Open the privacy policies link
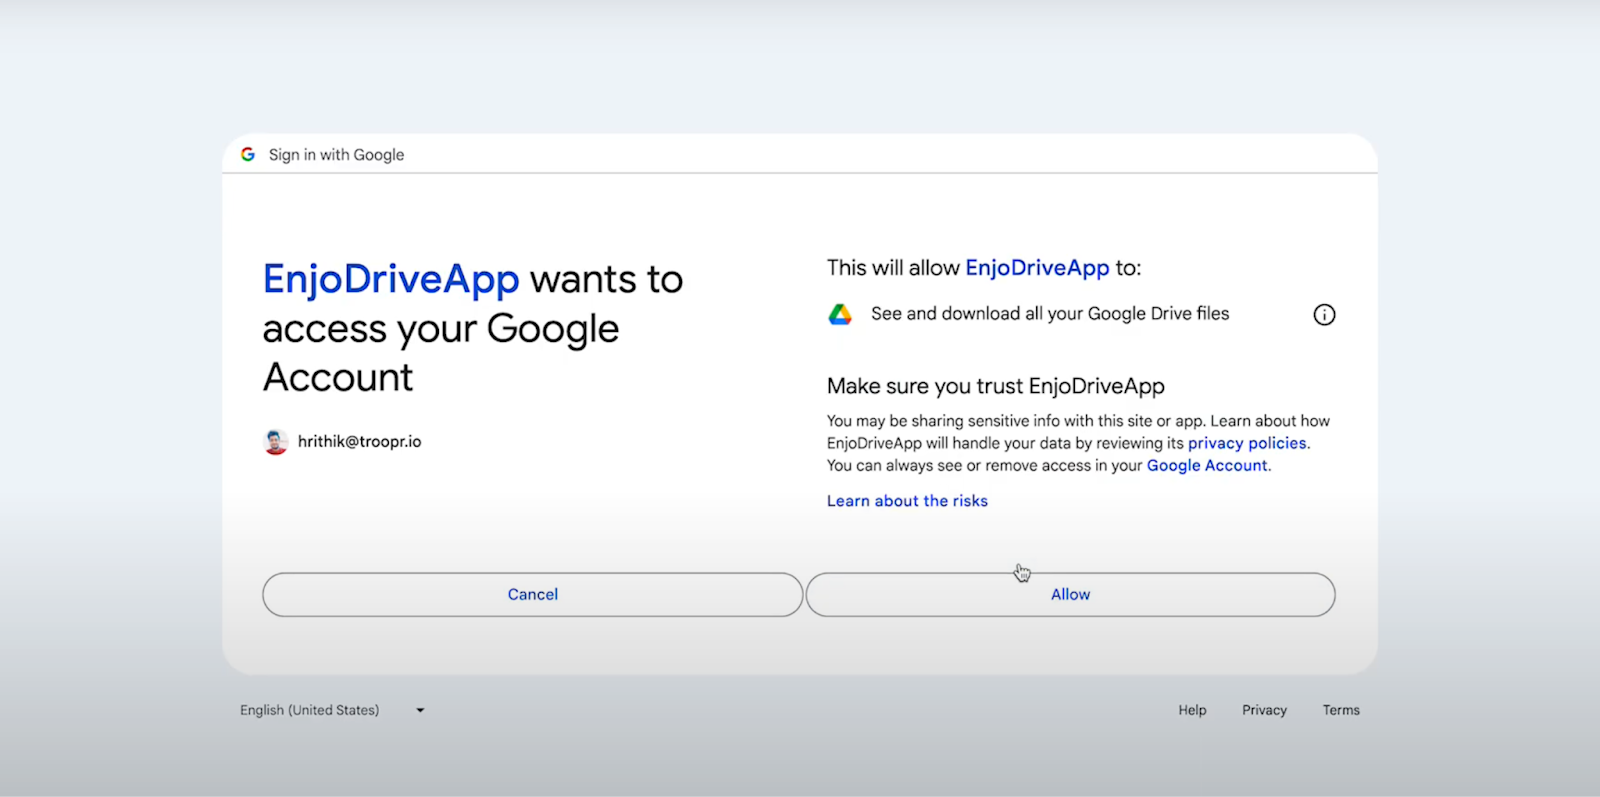This screenshot has width=1600, height=797. 1247,443
